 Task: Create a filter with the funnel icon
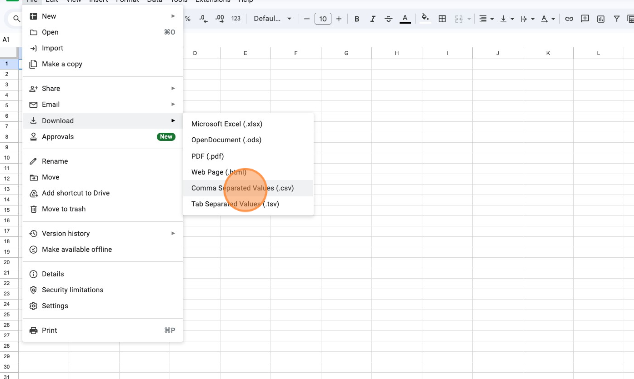(x=616, y=19)
